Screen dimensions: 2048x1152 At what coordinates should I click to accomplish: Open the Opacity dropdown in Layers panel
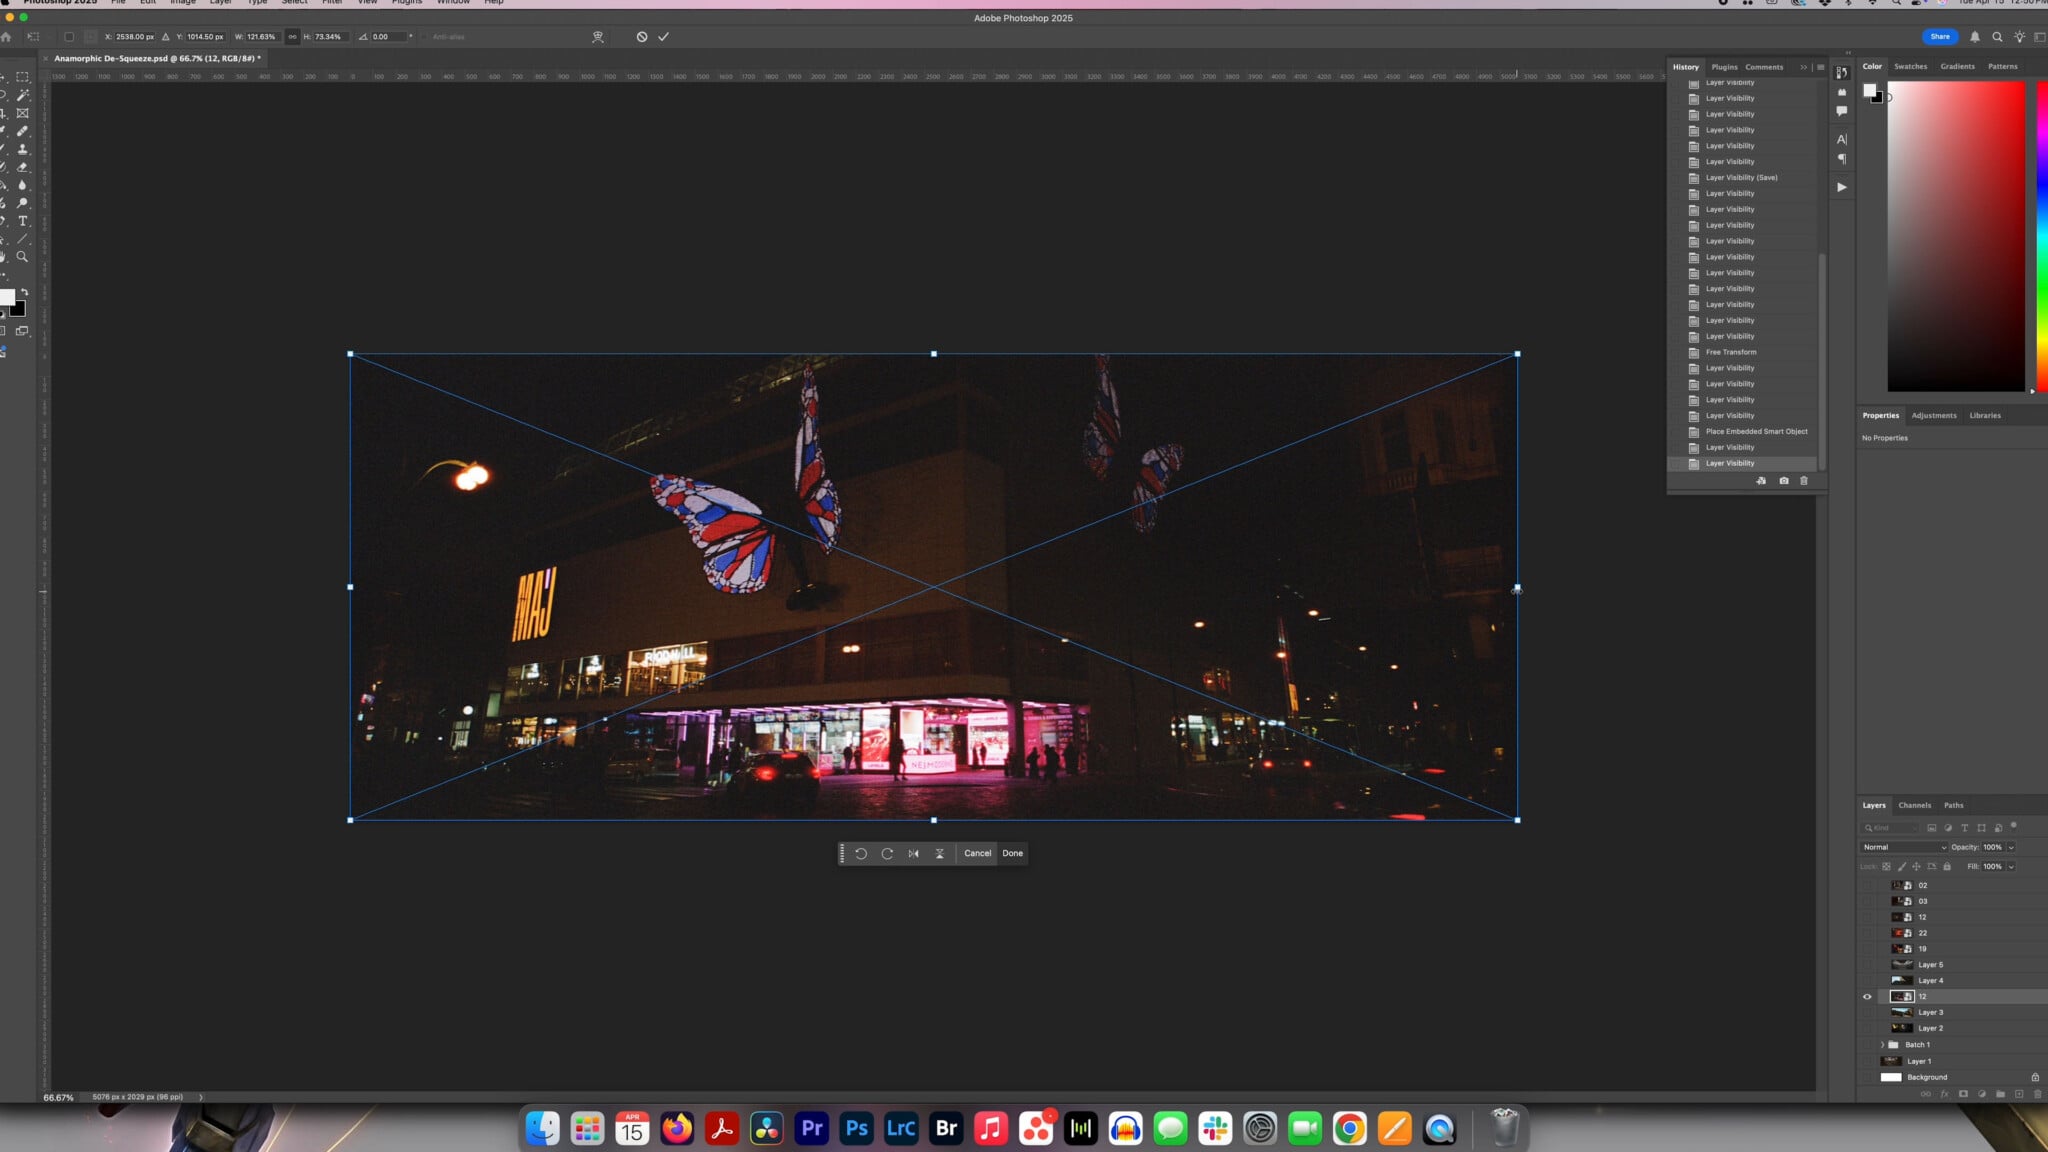[2012, 847]
